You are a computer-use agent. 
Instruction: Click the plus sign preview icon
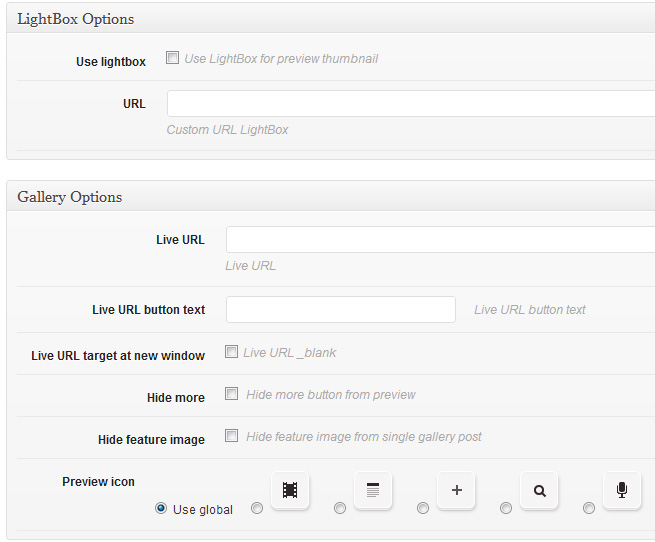[x=456, y=490]
